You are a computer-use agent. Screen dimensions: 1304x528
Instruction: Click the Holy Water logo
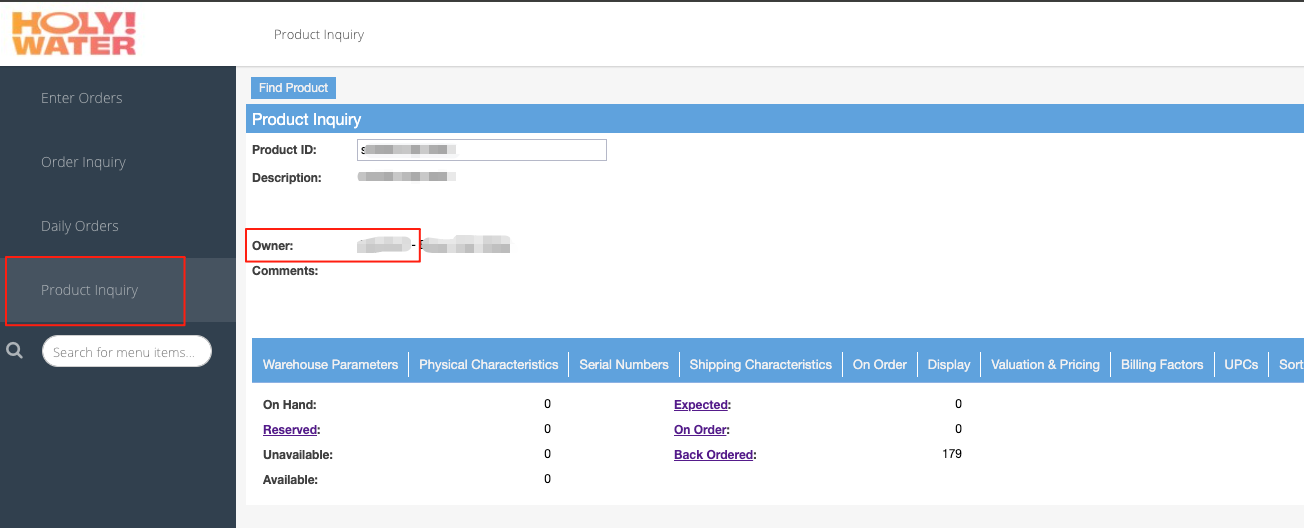click(74, 34)
